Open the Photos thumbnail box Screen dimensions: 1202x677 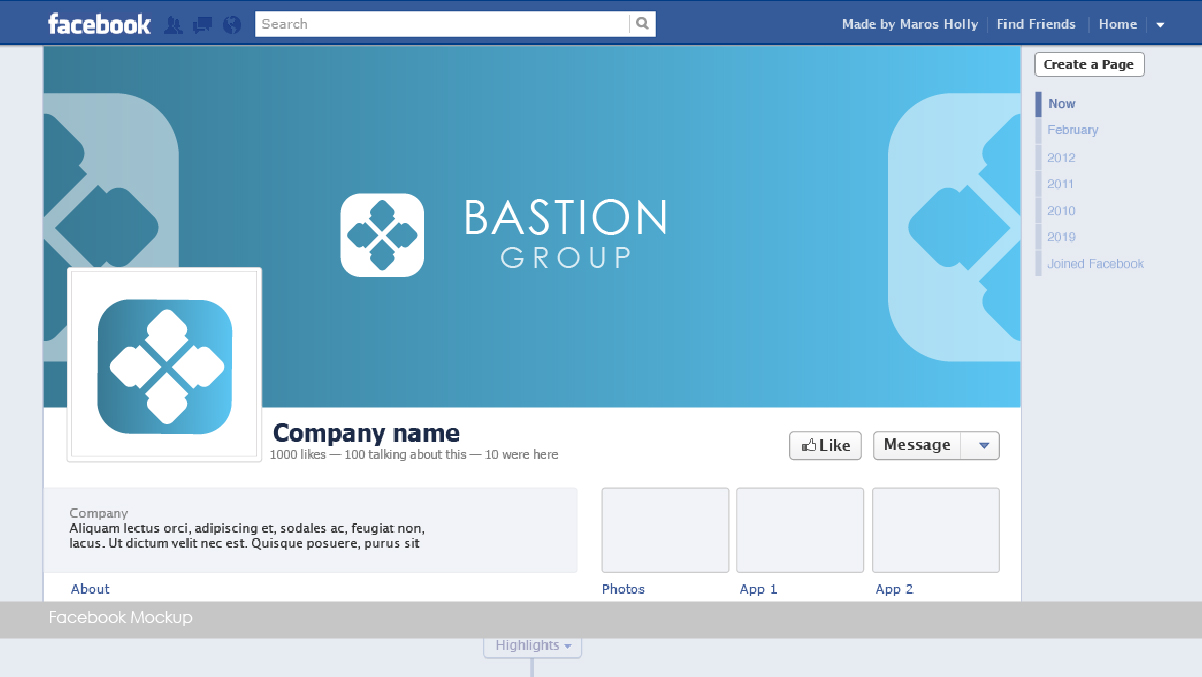665,530
